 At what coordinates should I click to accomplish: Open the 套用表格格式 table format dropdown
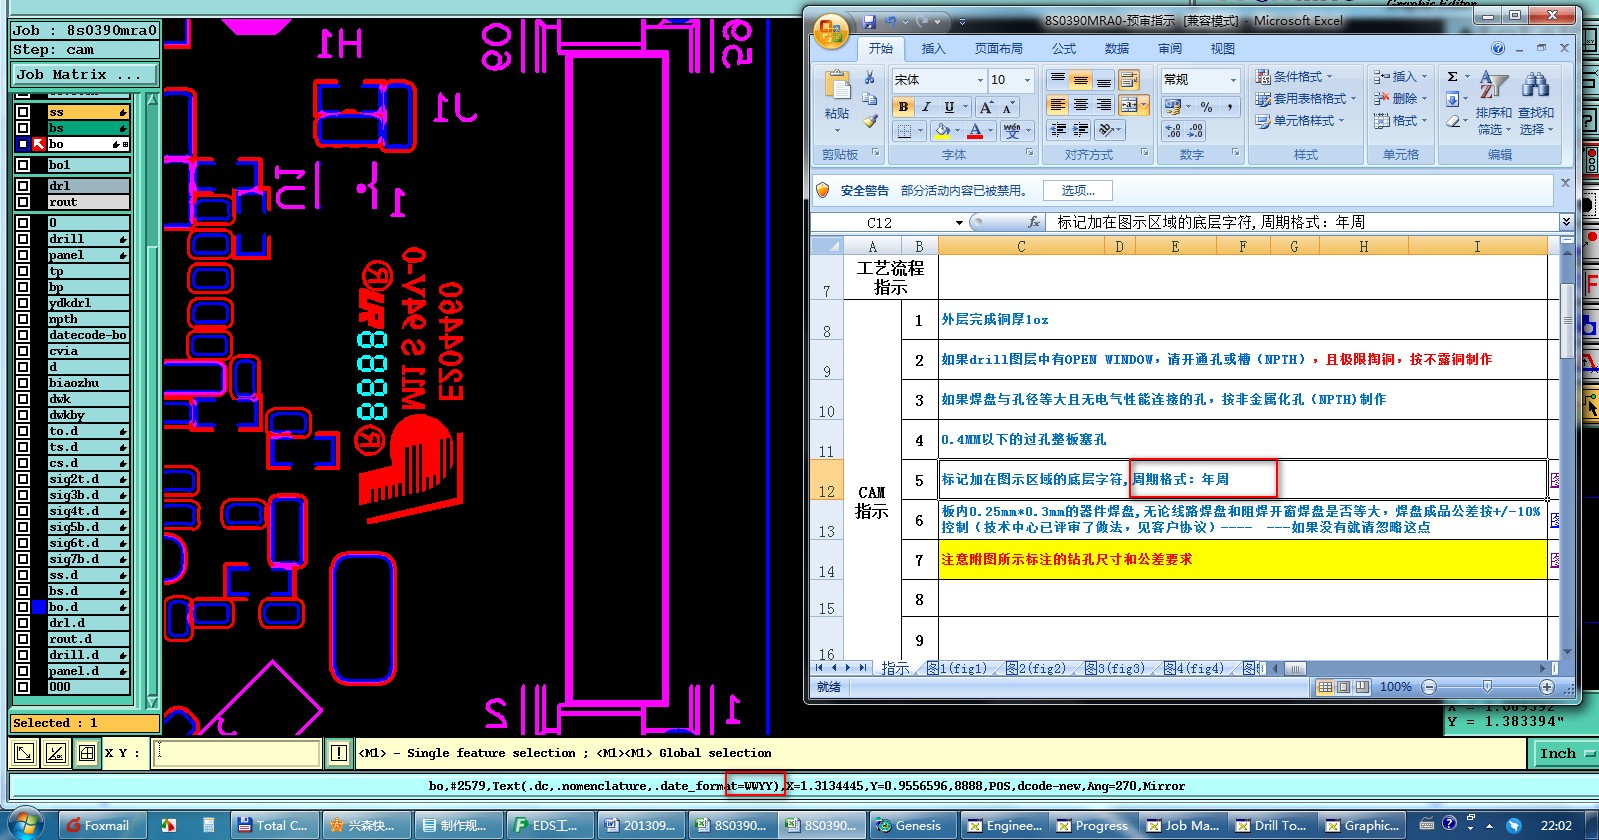coord(1307,99)
